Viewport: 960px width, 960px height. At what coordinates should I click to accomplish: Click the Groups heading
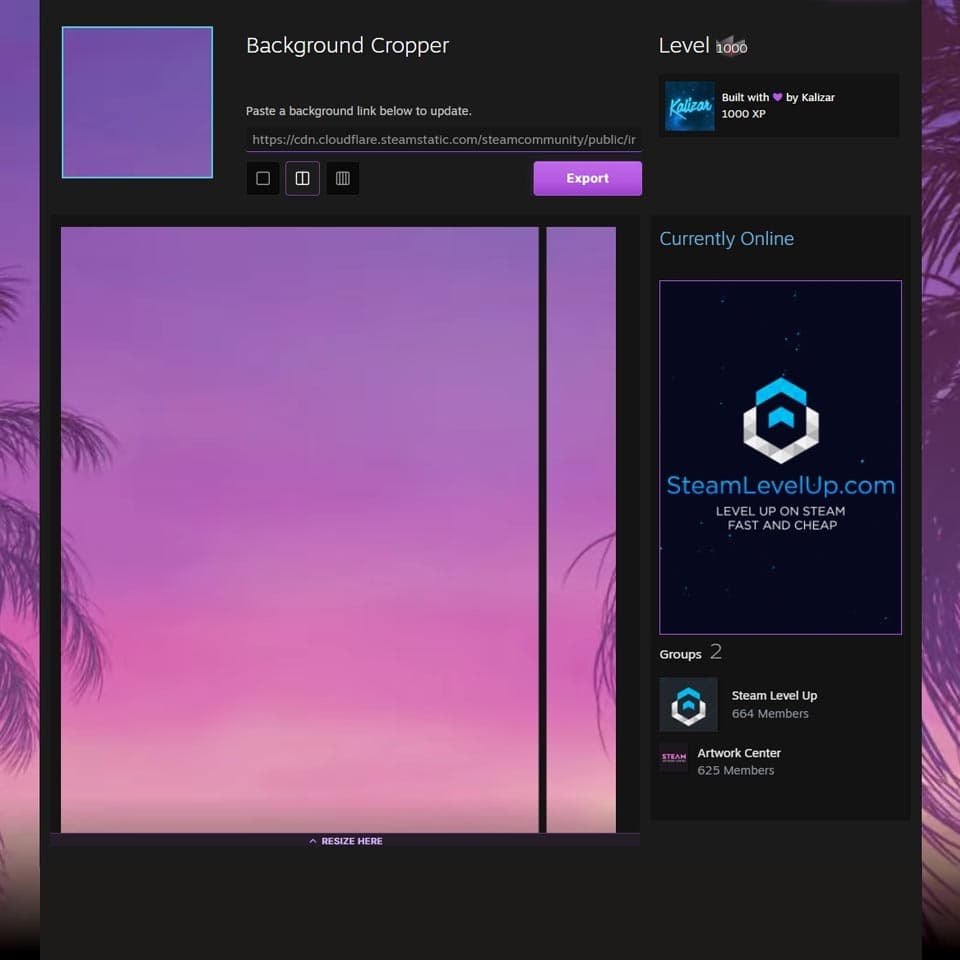click(x=680, y=654)
